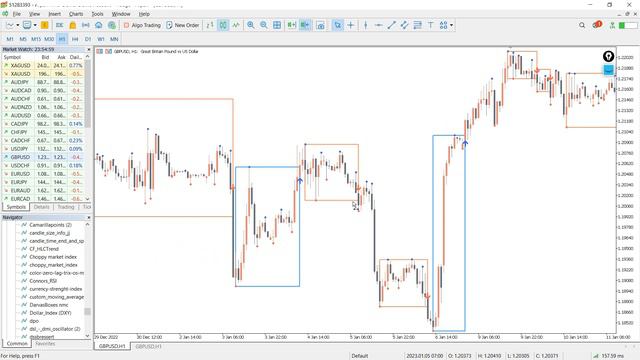
Task: Open the Insert menu
Action: (54, 14)
